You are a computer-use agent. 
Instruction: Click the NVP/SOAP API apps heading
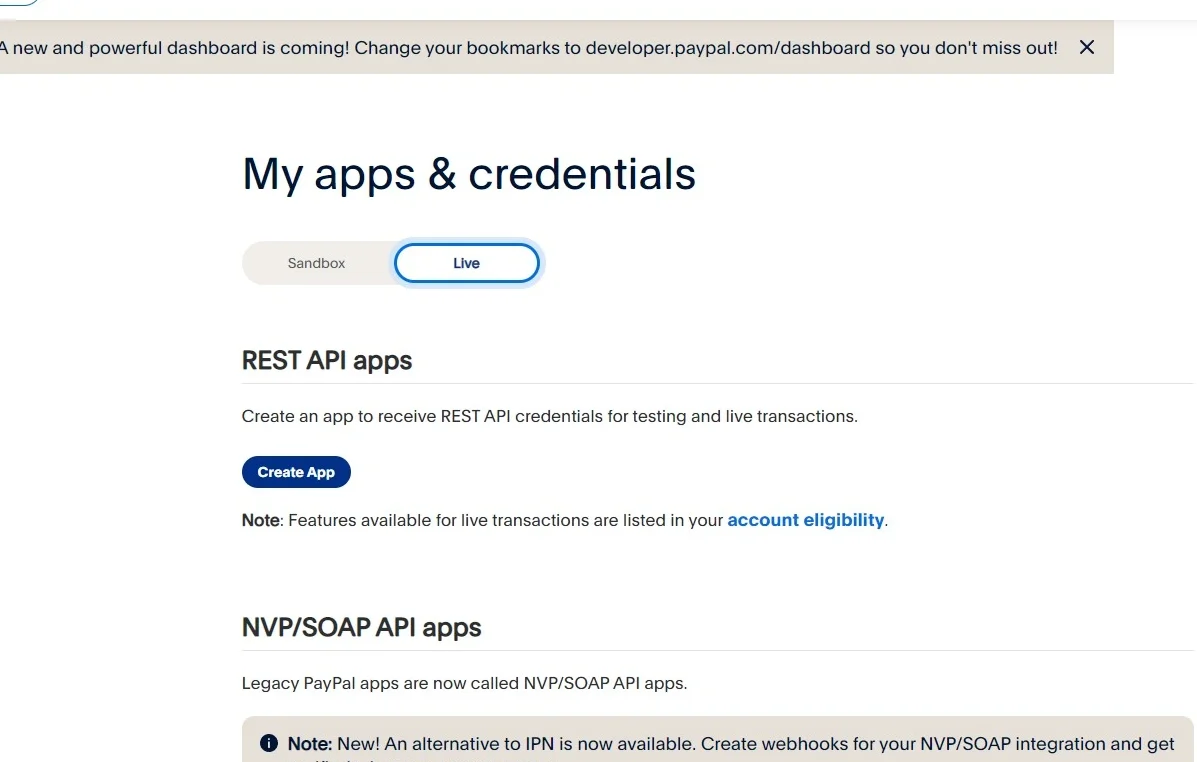(x=361, y=628)
